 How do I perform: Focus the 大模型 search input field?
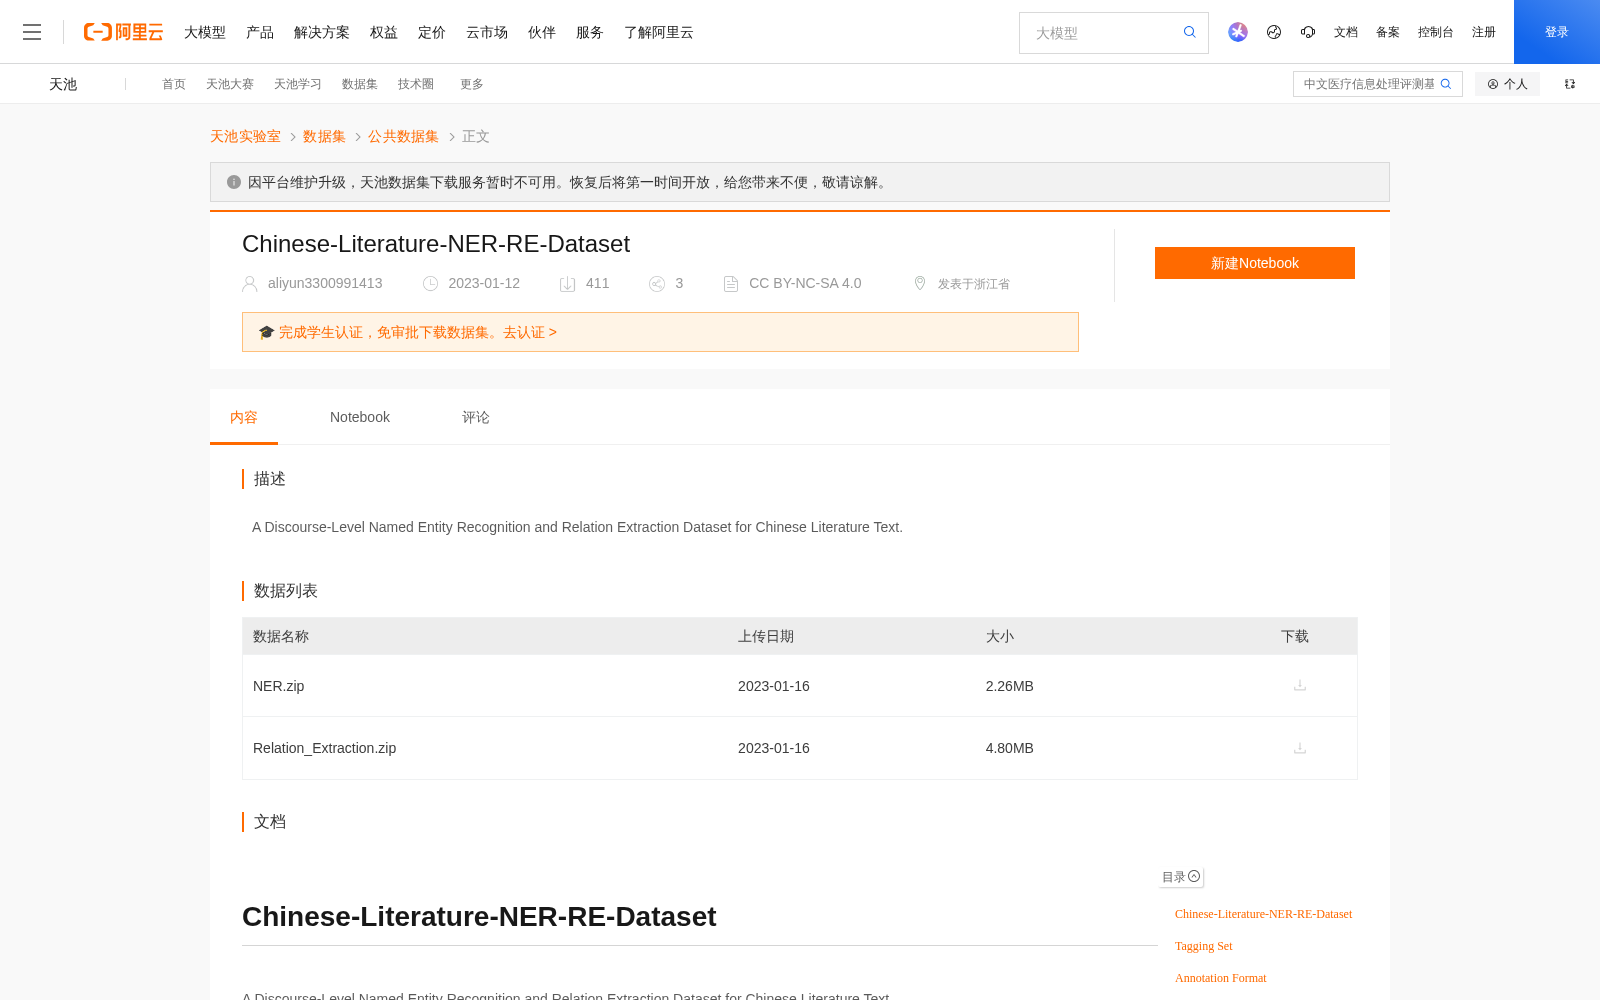(x=1100, y=33)
